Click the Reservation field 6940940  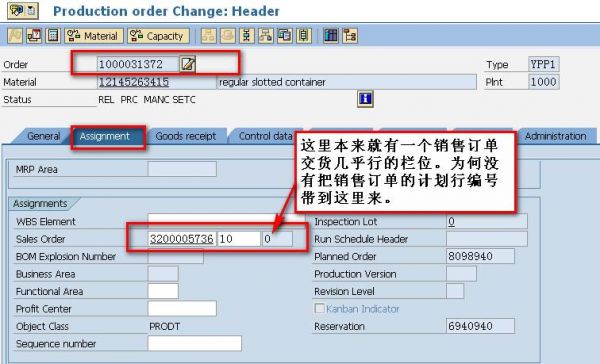(x=480, y=326)
